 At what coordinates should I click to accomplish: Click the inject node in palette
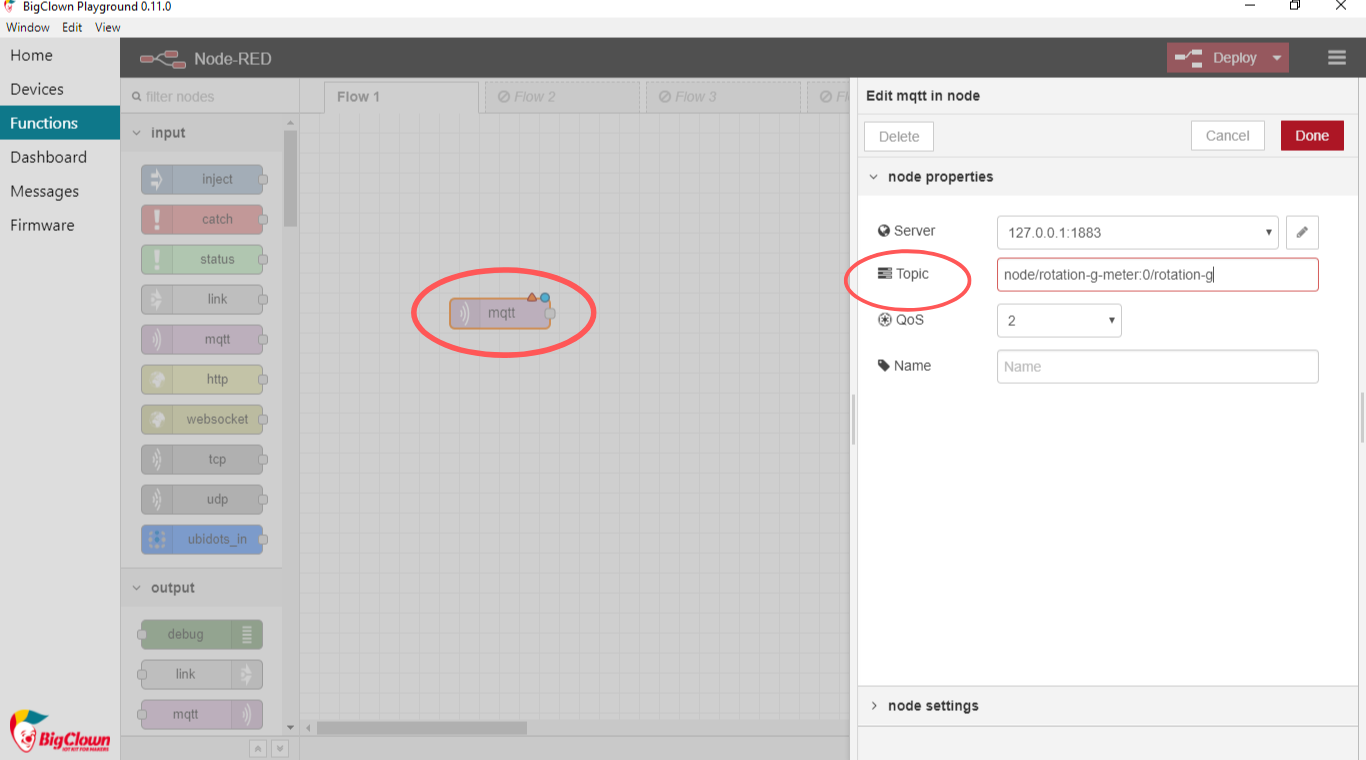(202, 179)
